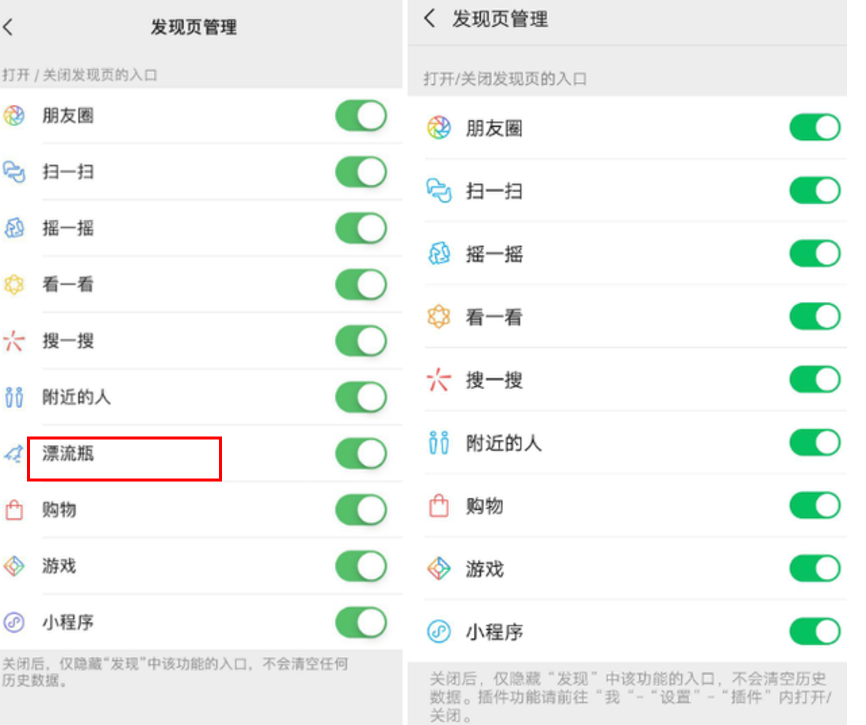866x725 pixels.
Task: Tap 游戏 icon on right screen
Action: pyautogui.click(x=439, y=569)
